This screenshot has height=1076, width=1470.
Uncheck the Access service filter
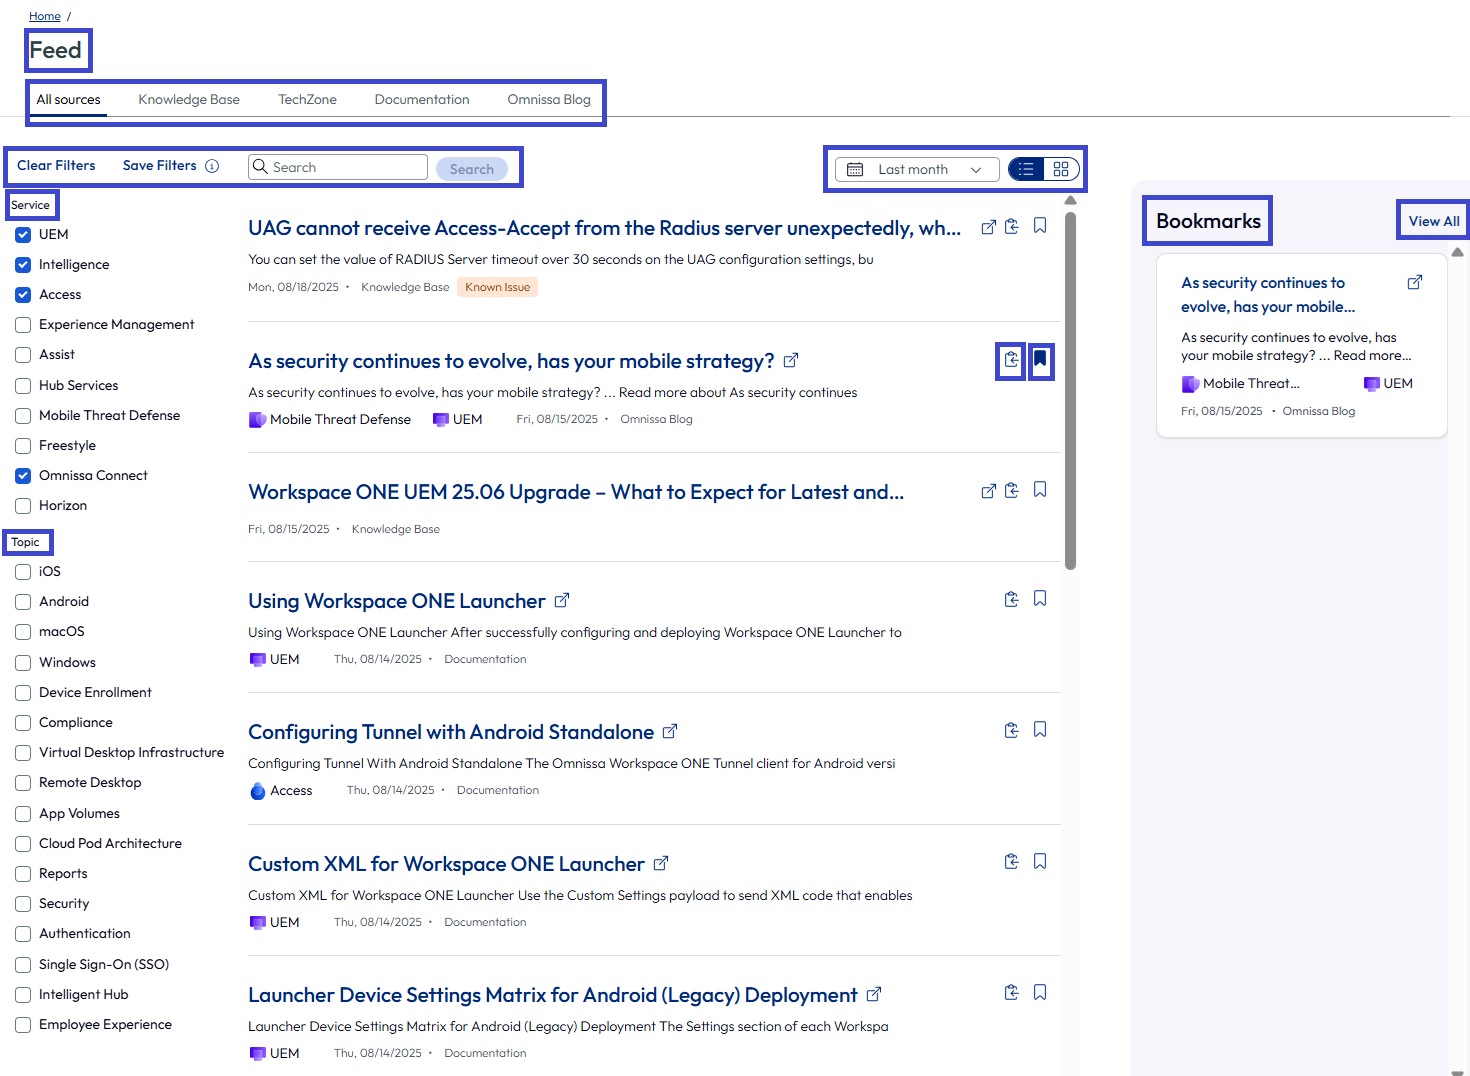click(x=23, y=295)
